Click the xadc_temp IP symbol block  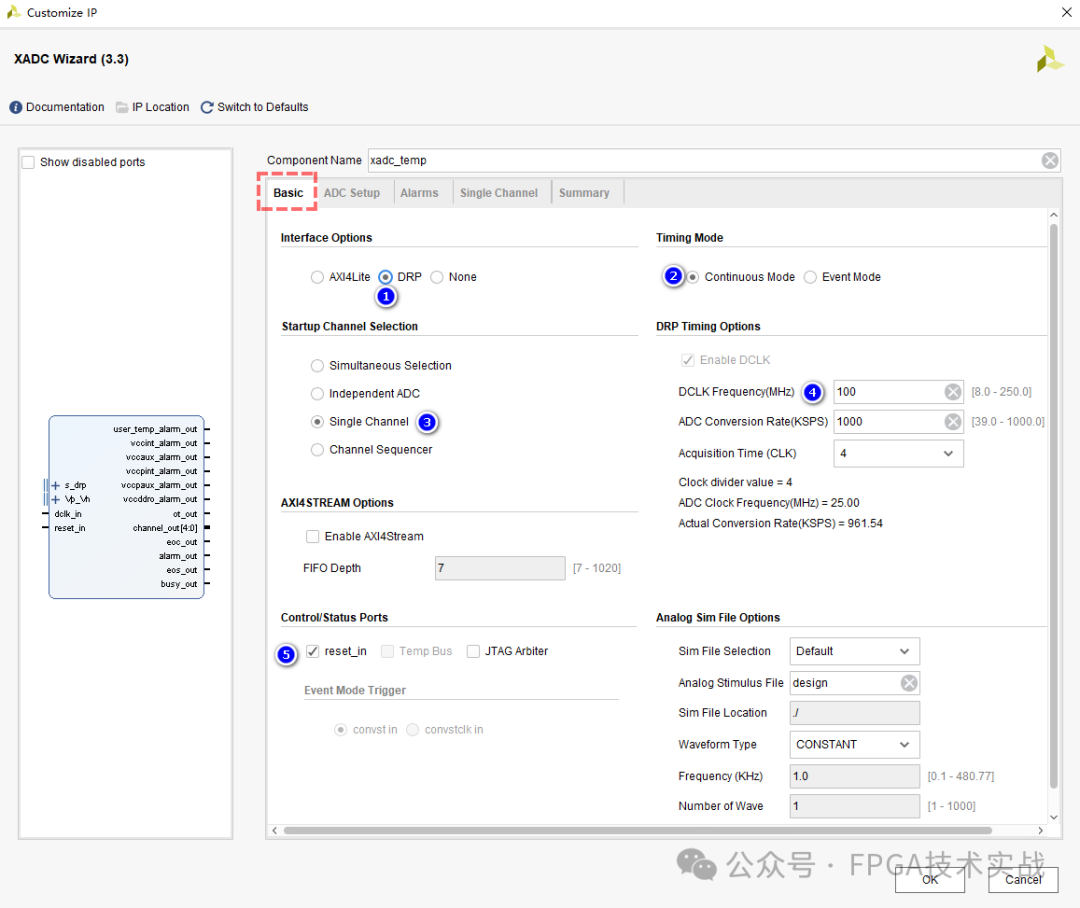tap(127, 507)
